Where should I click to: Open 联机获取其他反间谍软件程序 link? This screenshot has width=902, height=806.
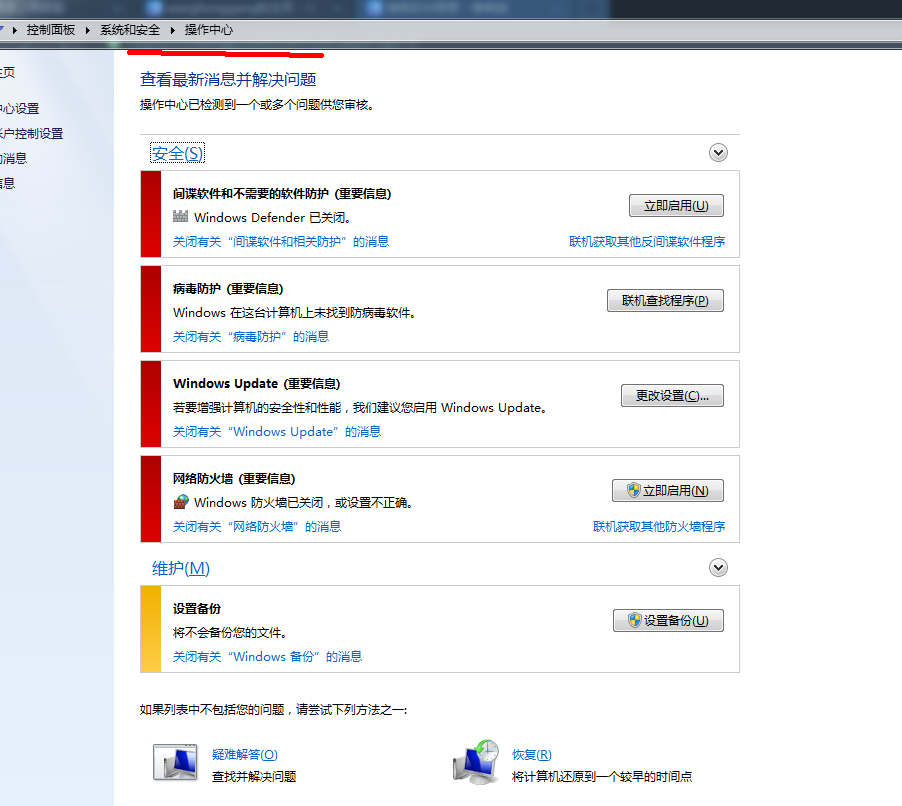pyautogui.click(x=647, y=242)
